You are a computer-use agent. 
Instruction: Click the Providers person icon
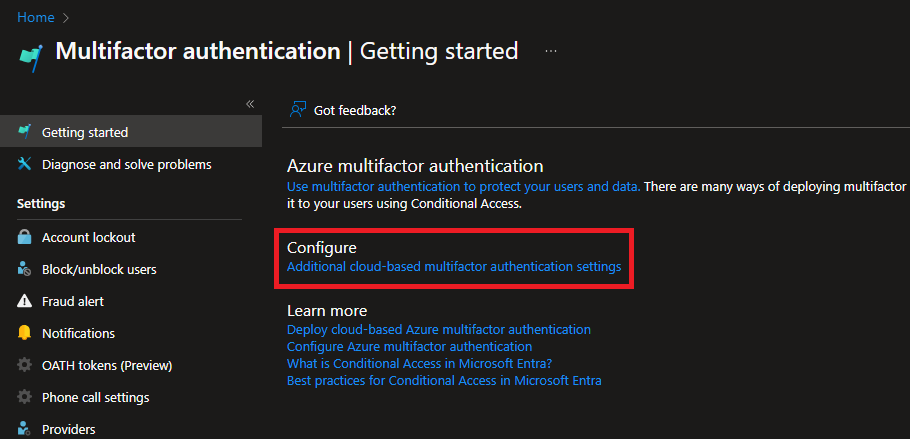[24, 429]
